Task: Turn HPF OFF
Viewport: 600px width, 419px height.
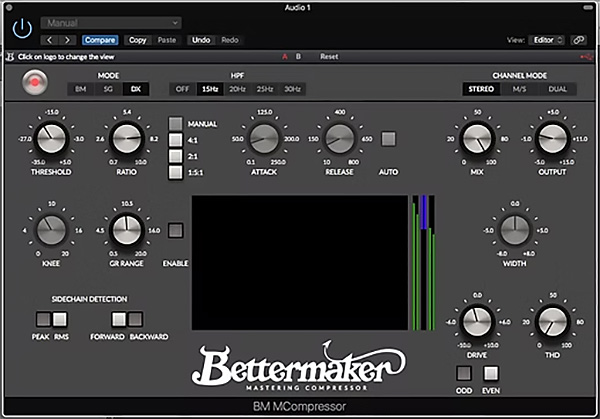Action: point(183,89)
